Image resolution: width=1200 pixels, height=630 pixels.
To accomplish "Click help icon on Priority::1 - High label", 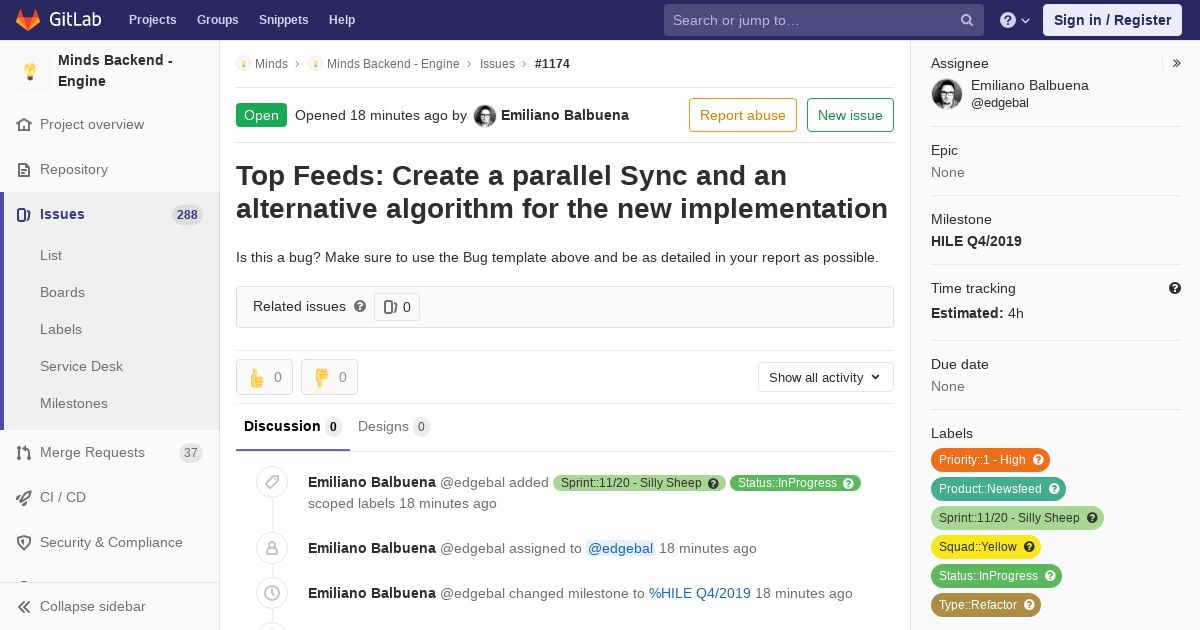I will pos(1038,460).
